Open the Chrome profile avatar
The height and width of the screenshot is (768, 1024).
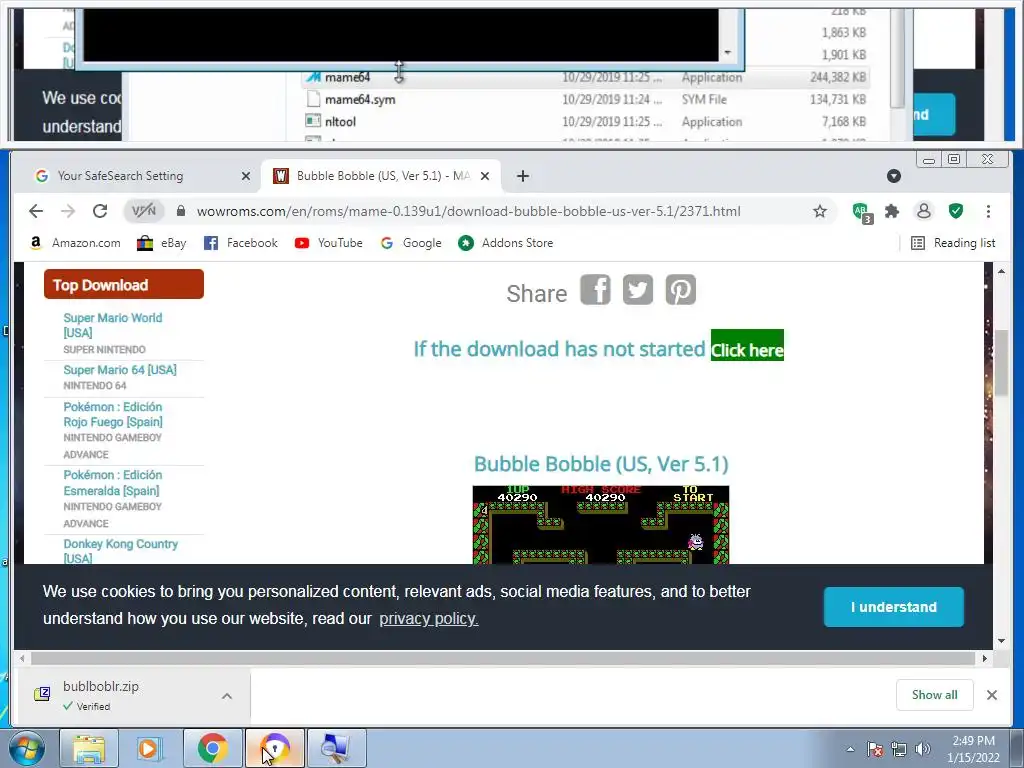click(923, 211)
